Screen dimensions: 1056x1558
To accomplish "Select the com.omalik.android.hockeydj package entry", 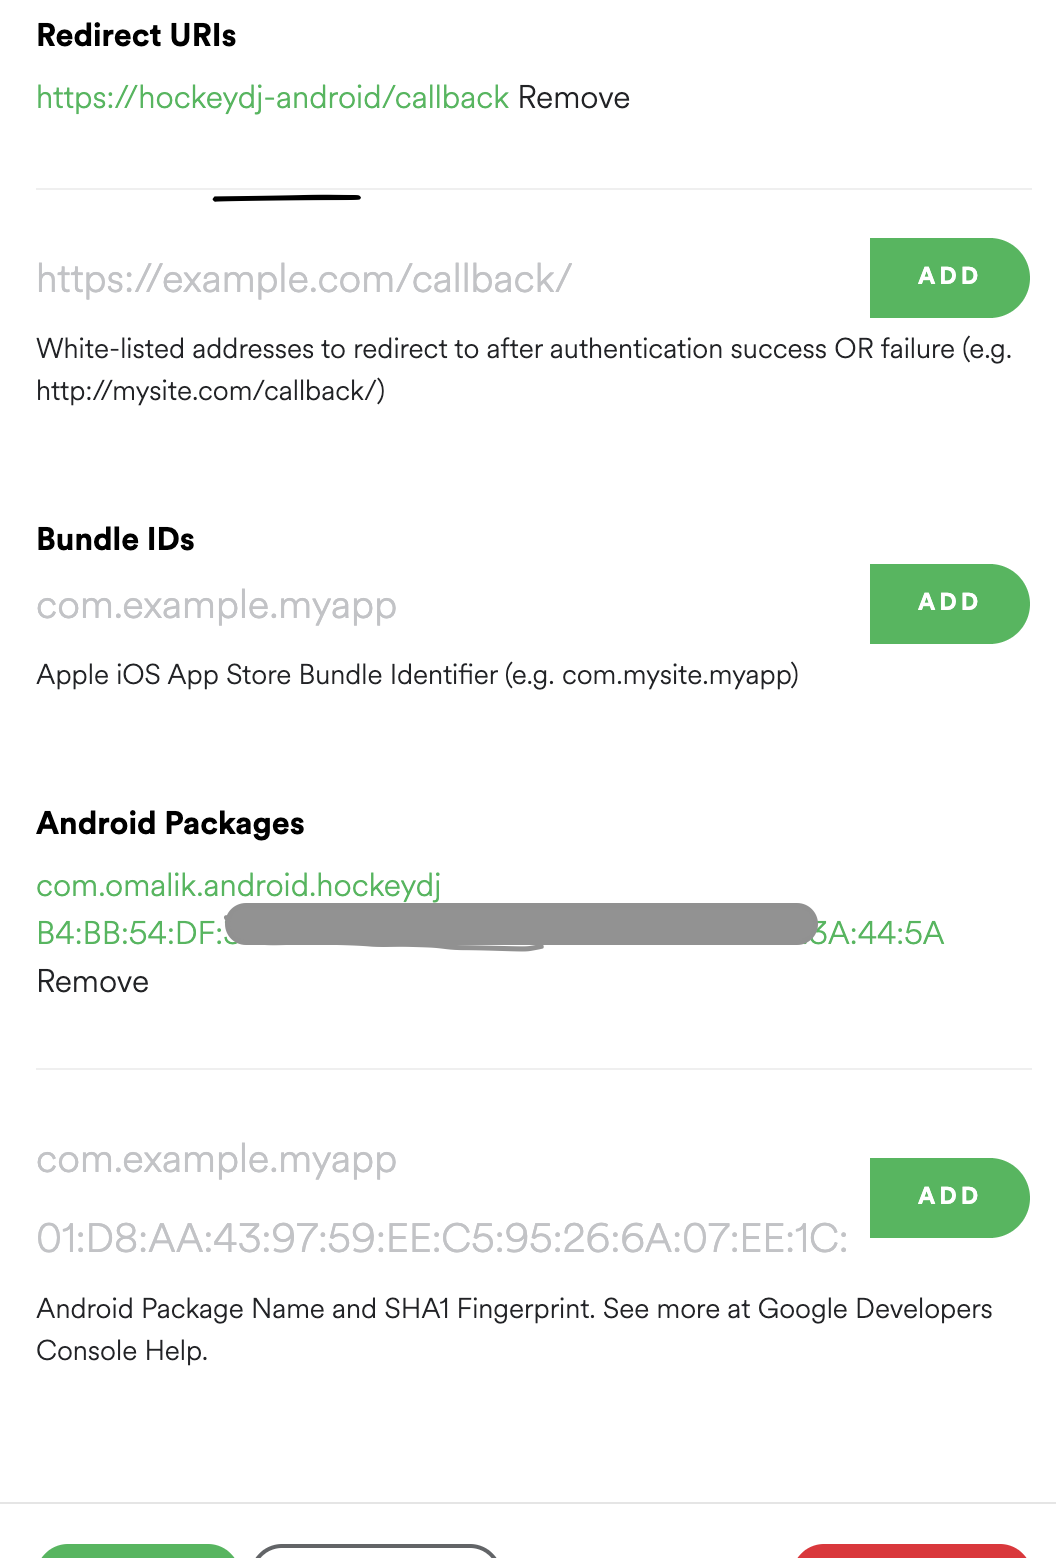I will (239, 884).
